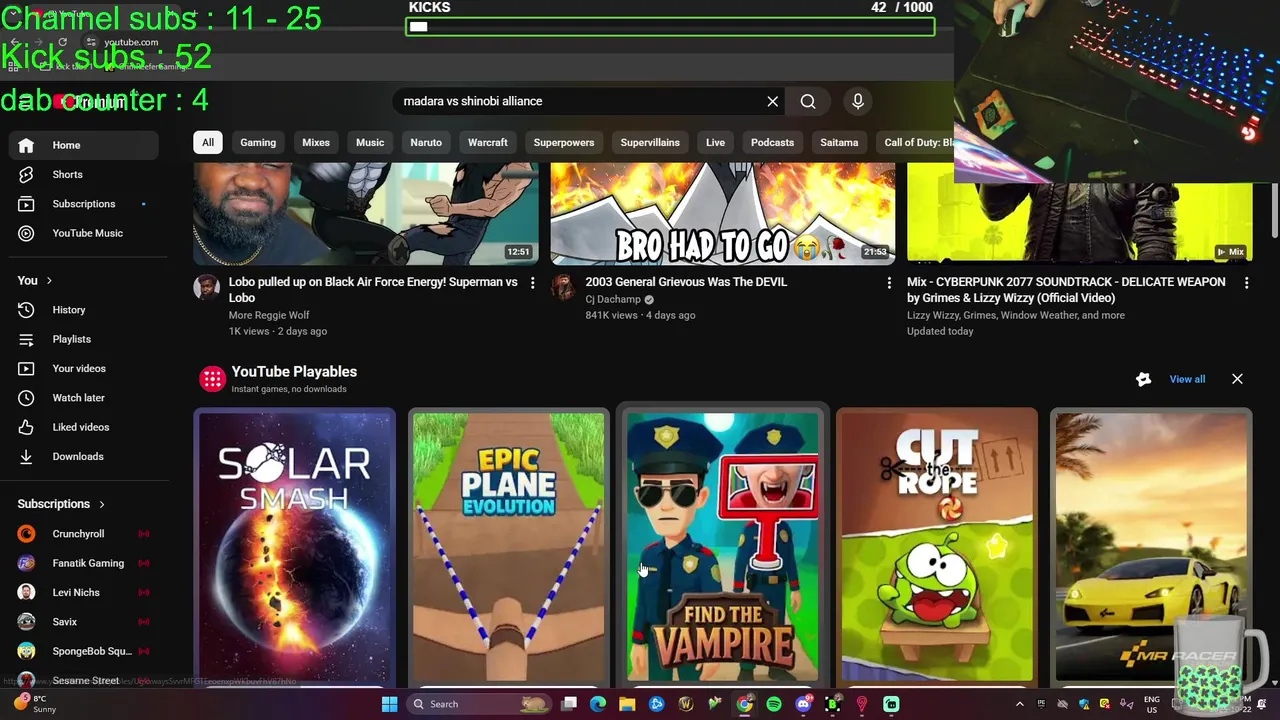1280x720 pixels.
Task: Open the YouTube Playables grid logo
Action: point(212,379)
